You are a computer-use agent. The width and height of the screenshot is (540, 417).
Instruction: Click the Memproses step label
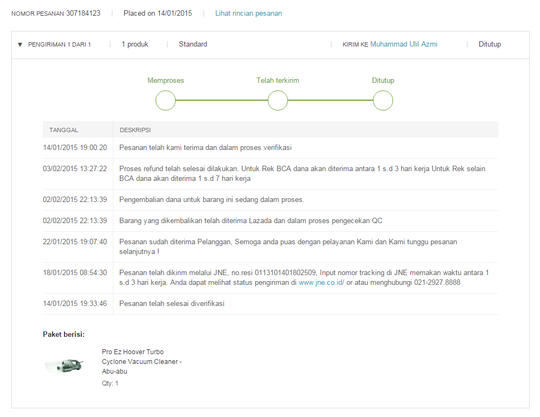[x=166, y=81]
